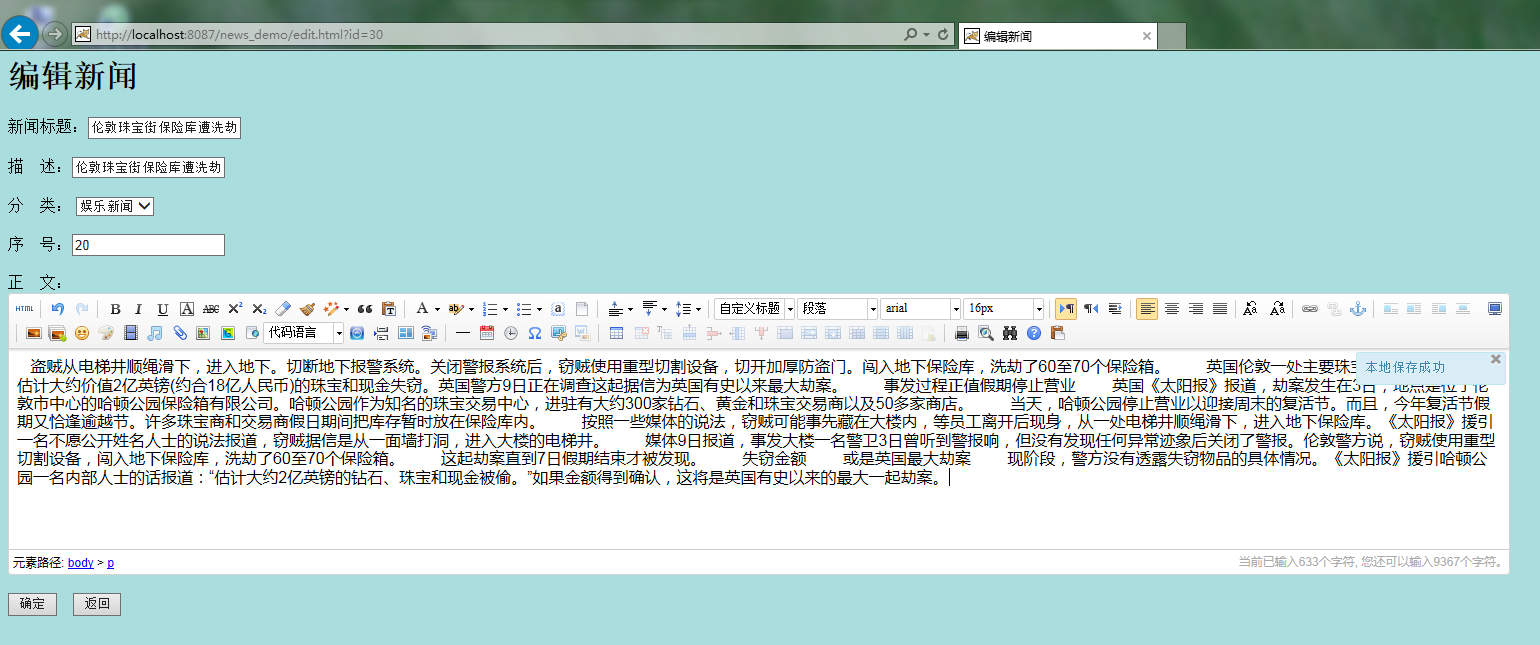The width and height of the screenshot is (1540, 645).
Task: Focus the 描述 input field
Action: 148,167
